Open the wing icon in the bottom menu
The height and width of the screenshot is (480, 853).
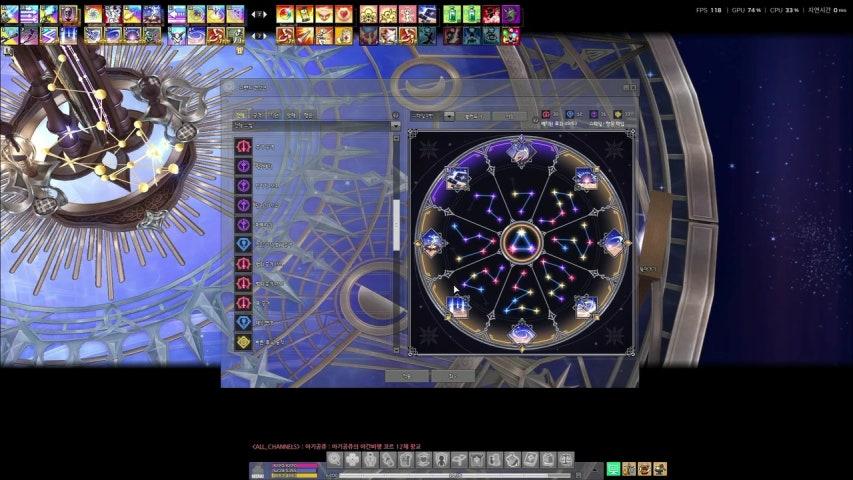(459, 460)
